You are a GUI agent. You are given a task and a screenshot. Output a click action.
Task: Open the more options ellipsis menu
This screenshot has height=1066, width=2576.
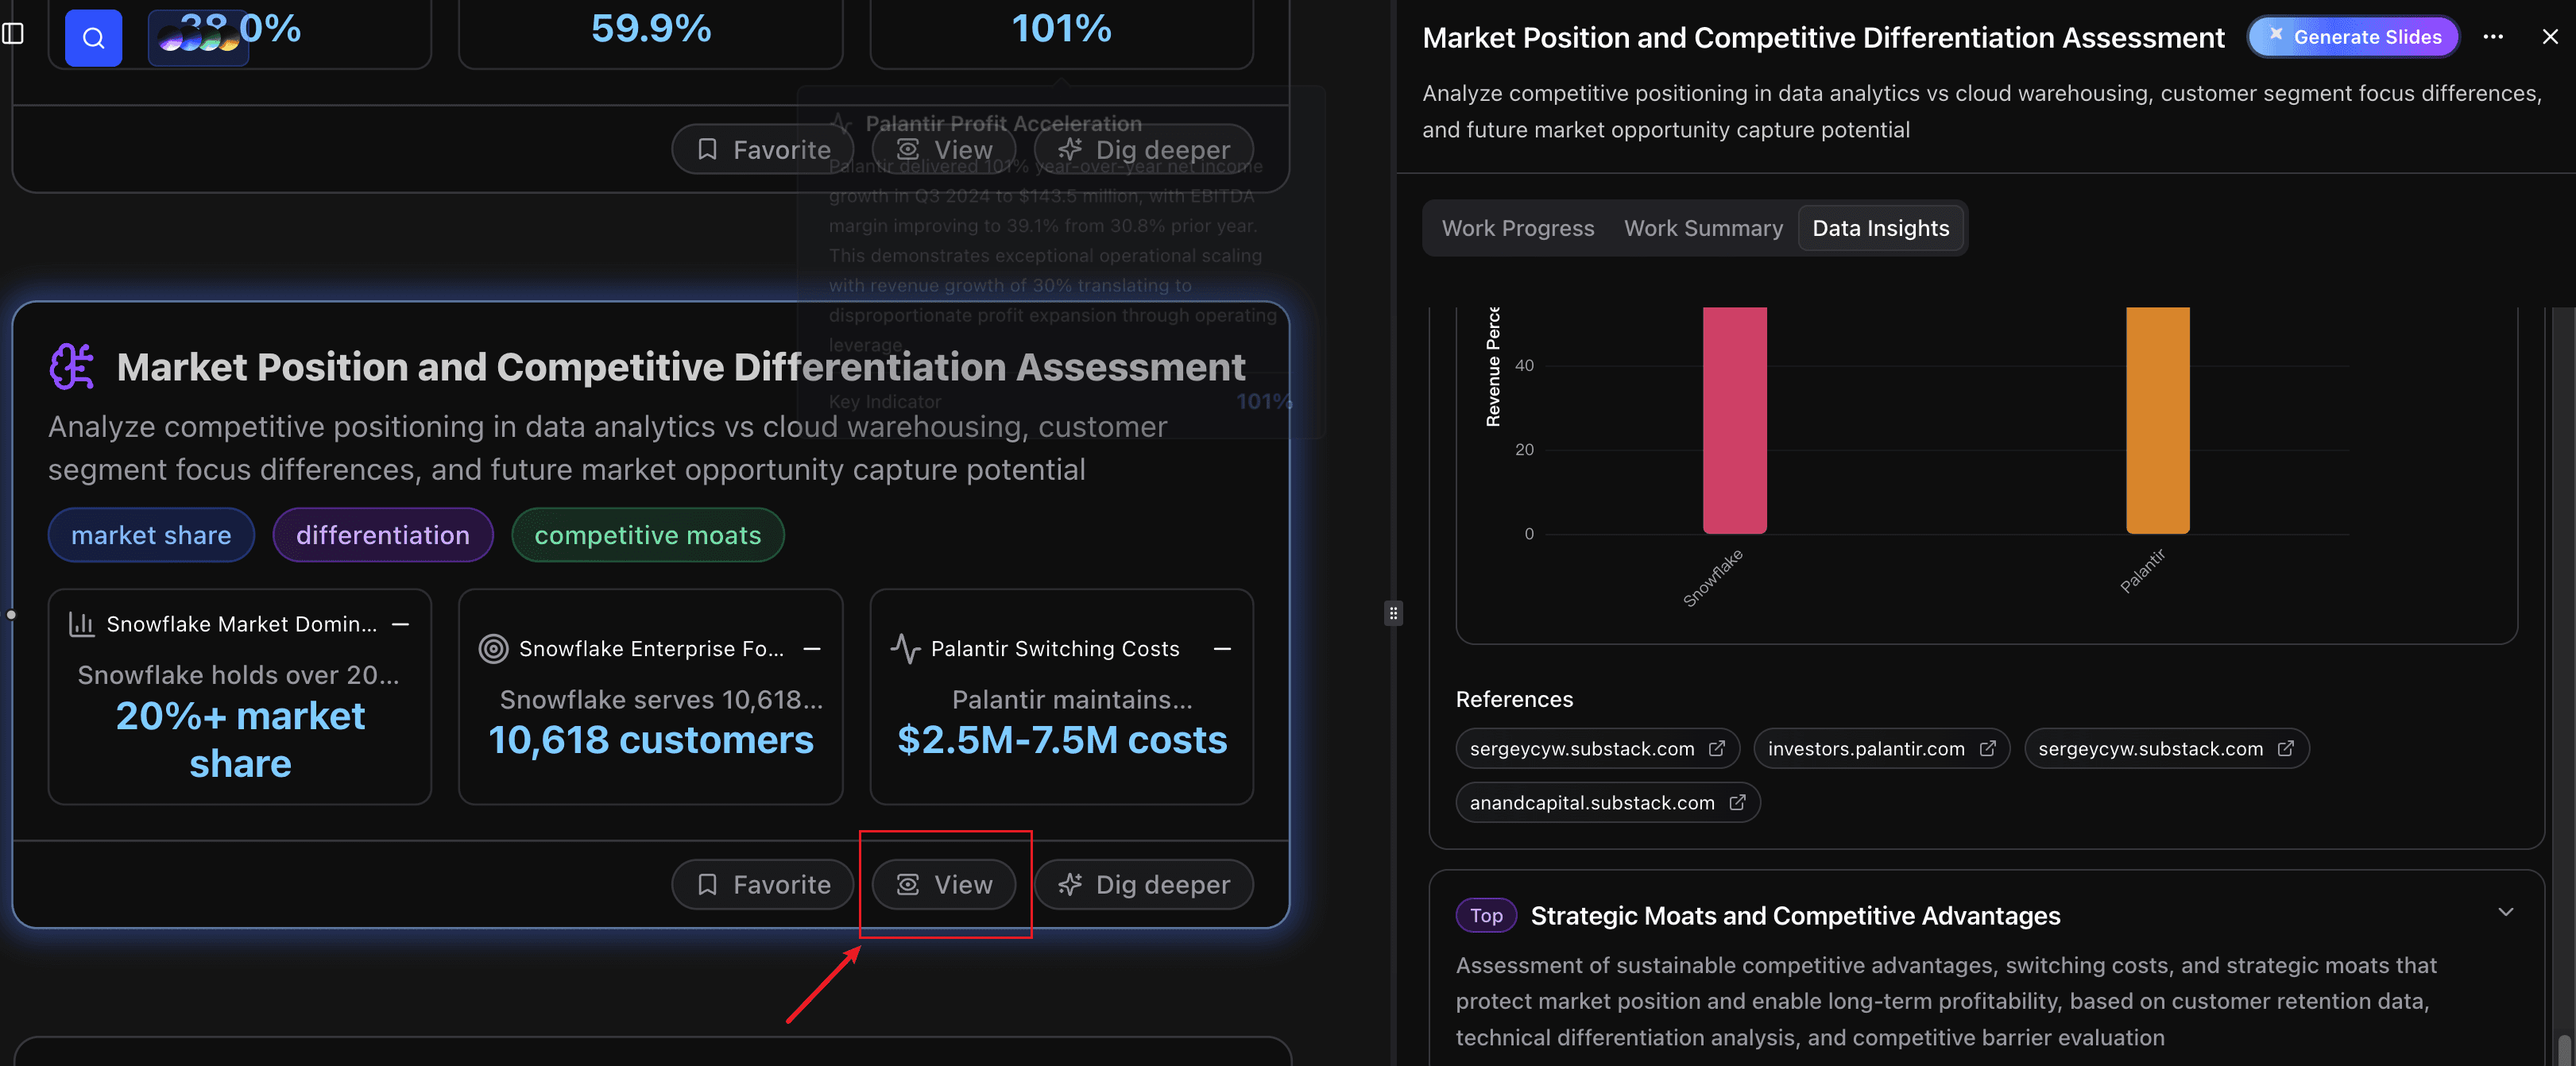pyautogui.click(x=2494, y=37)
